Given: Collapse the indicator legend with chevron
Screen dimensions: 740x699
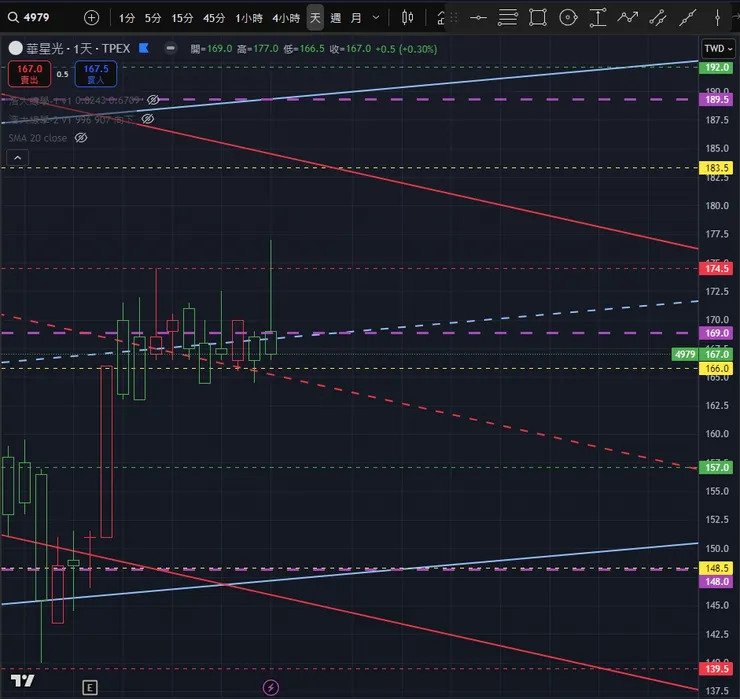Looking at the screenshot, I should pyautogui.click(x=17, y=158).
